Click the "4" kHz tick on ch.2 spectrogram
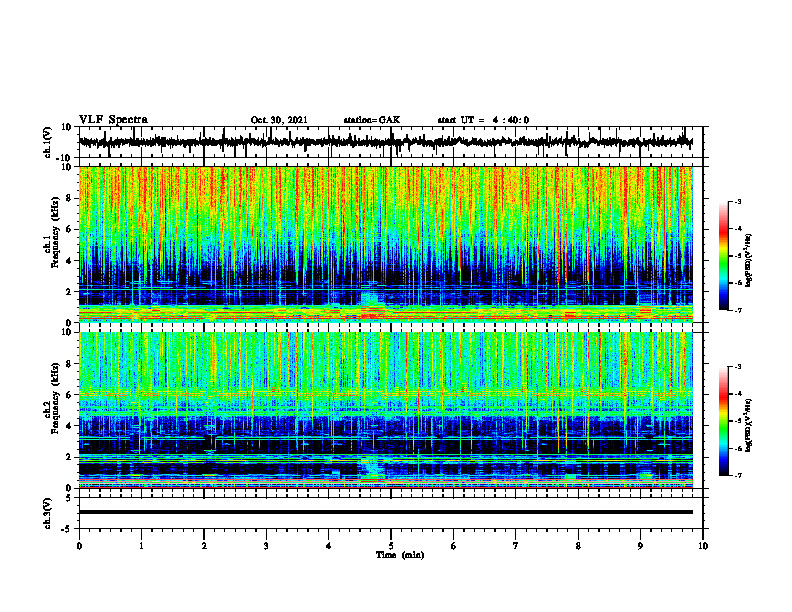 pyautogui.click(x=69, y=426)
